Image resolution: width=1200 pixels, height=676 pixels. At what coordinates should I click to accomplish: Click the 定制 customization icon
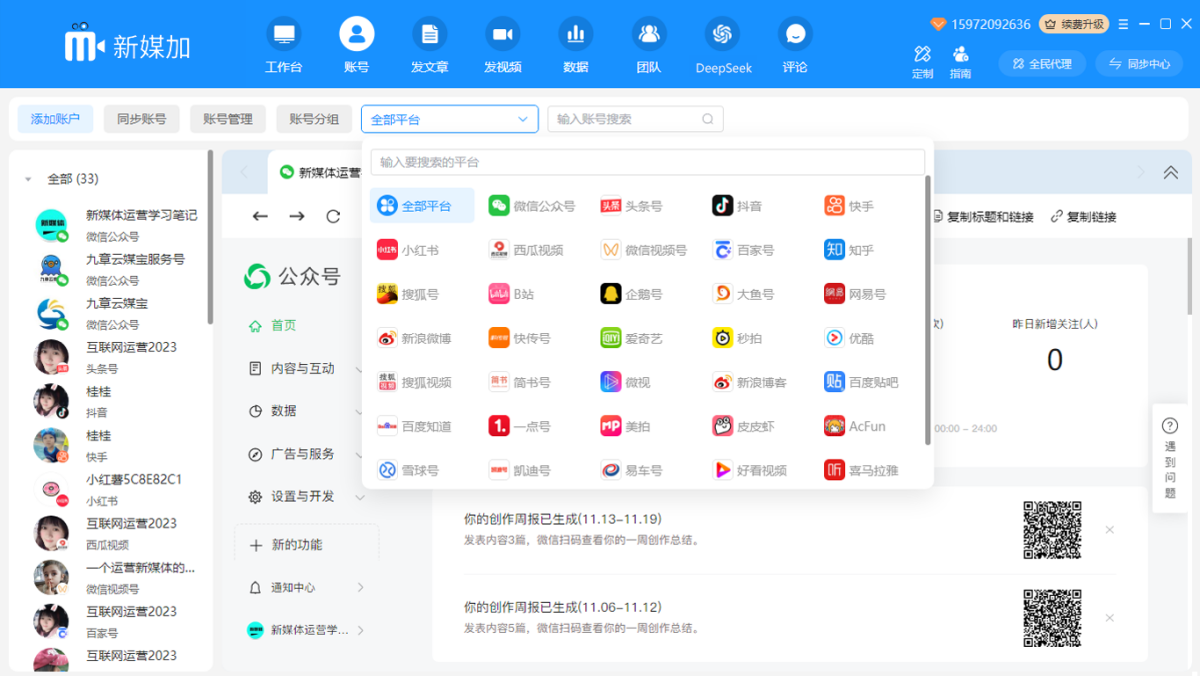921,62
